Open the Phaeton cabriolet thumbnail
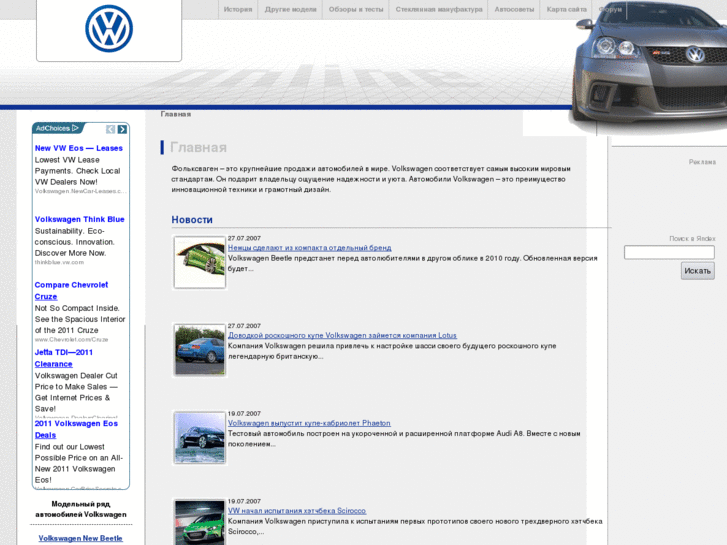 pyautogui.click(x=199, y=437)
